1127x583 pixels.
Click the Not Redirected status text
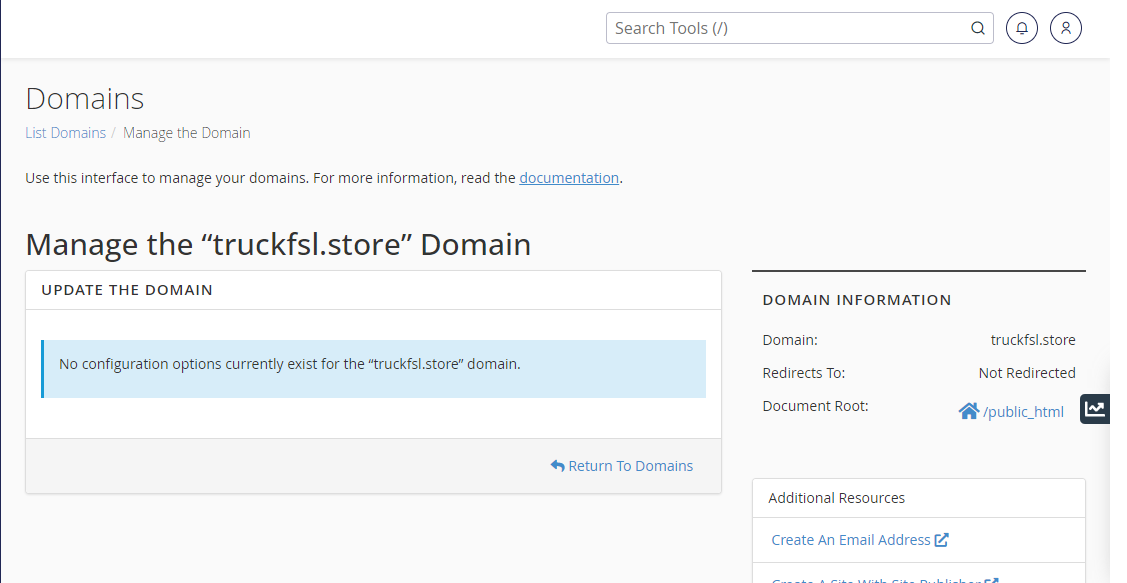click(x=1027, y=373)
